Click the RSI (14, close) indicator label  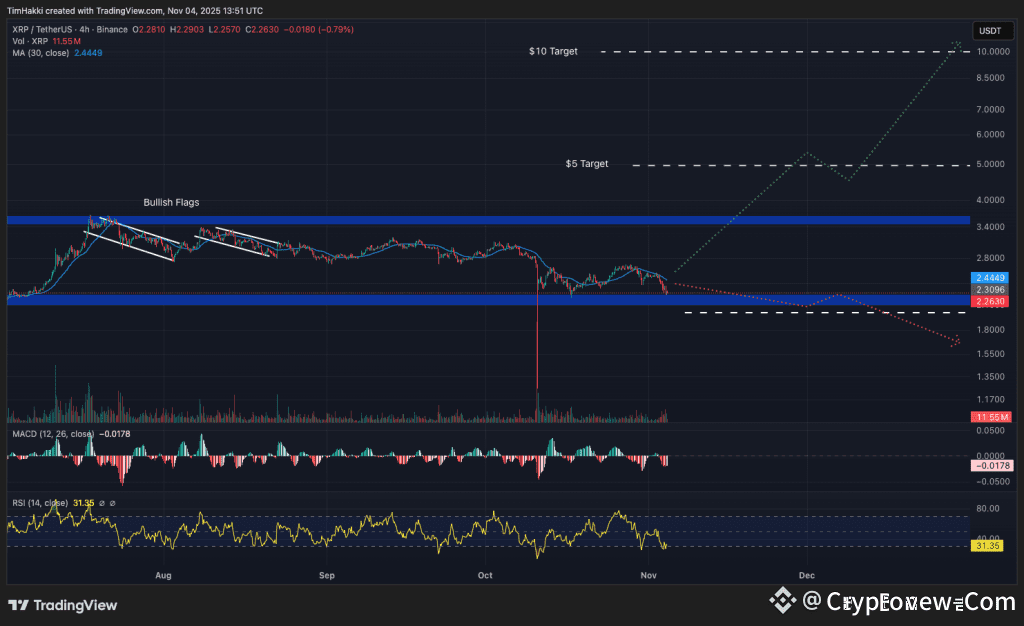click(x=40, y=503)
